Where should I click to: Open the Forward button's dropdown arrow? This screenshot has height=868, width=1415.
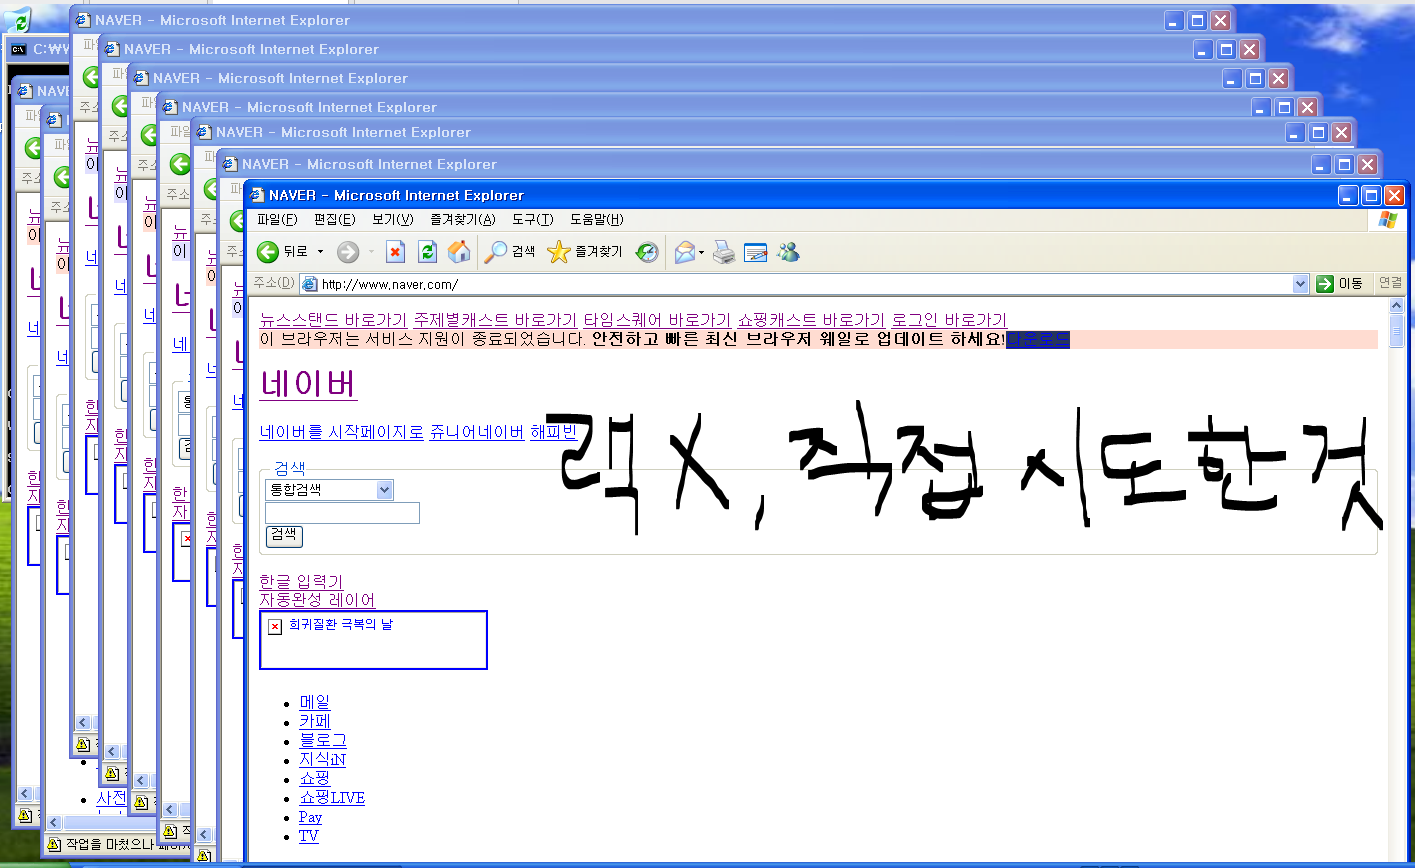click(x=371, y=252)
